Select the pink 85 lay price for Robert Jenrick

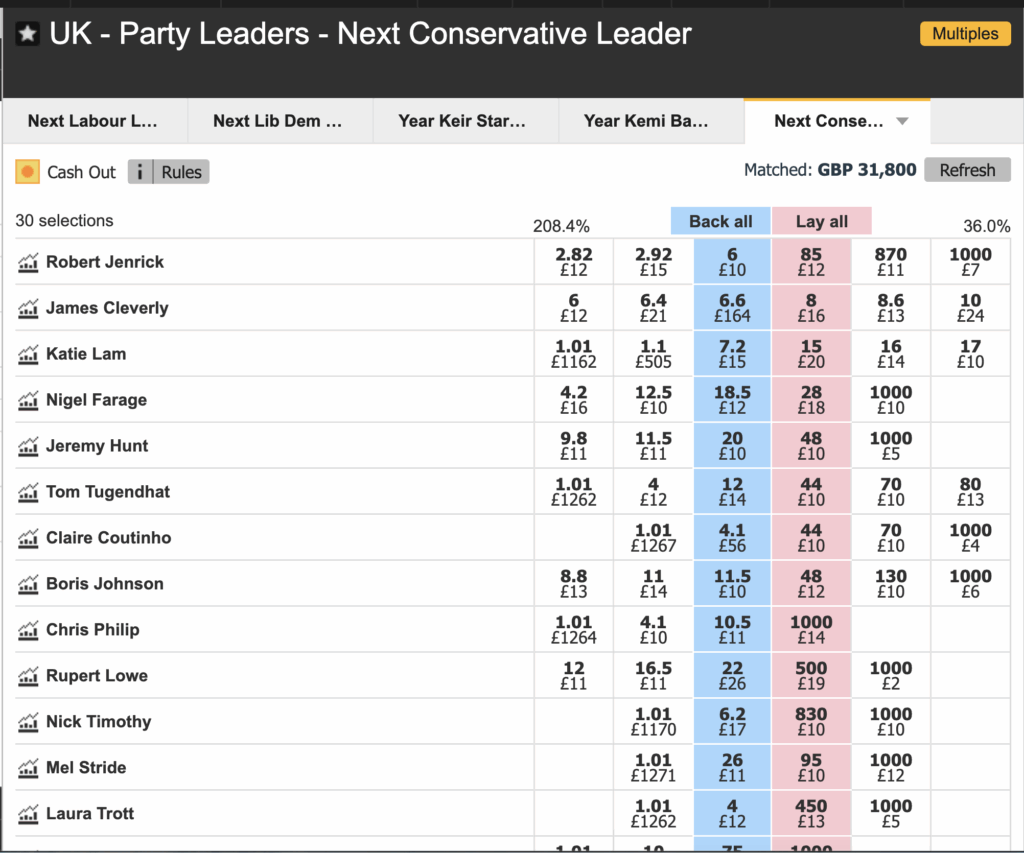(811, 262)
